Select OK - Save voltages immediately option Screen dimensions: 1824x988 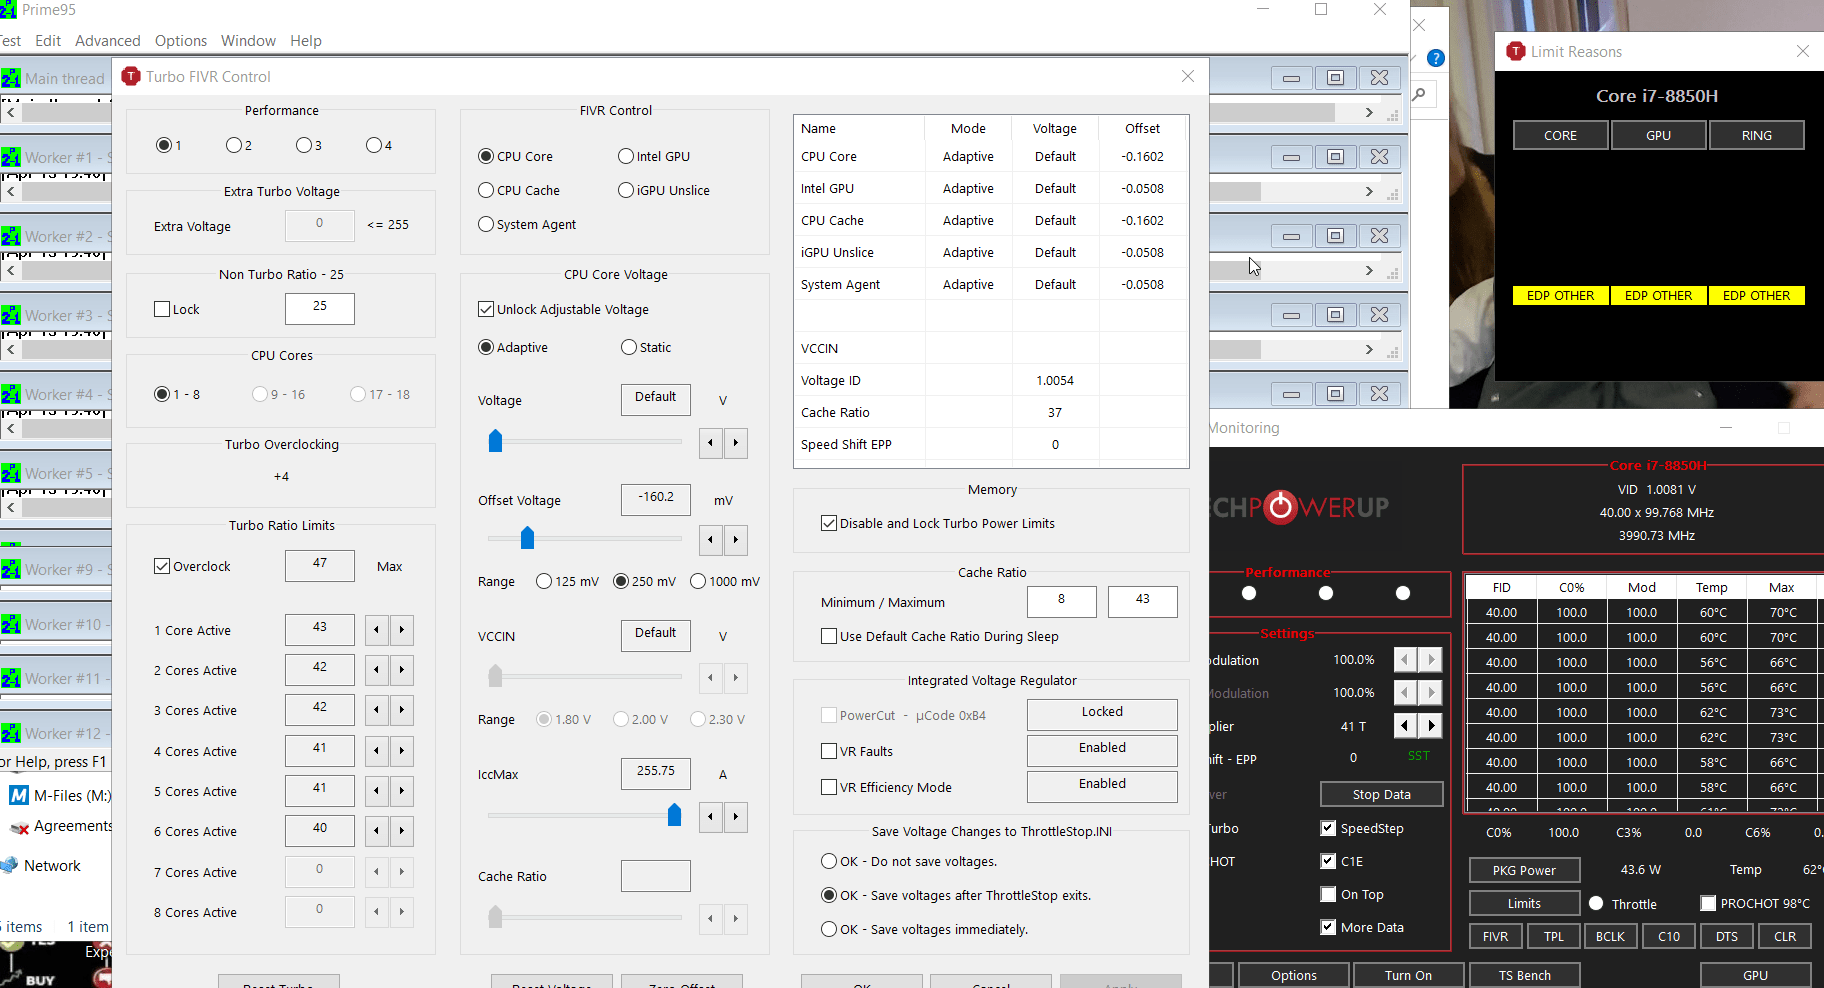[x=829, y=929]
